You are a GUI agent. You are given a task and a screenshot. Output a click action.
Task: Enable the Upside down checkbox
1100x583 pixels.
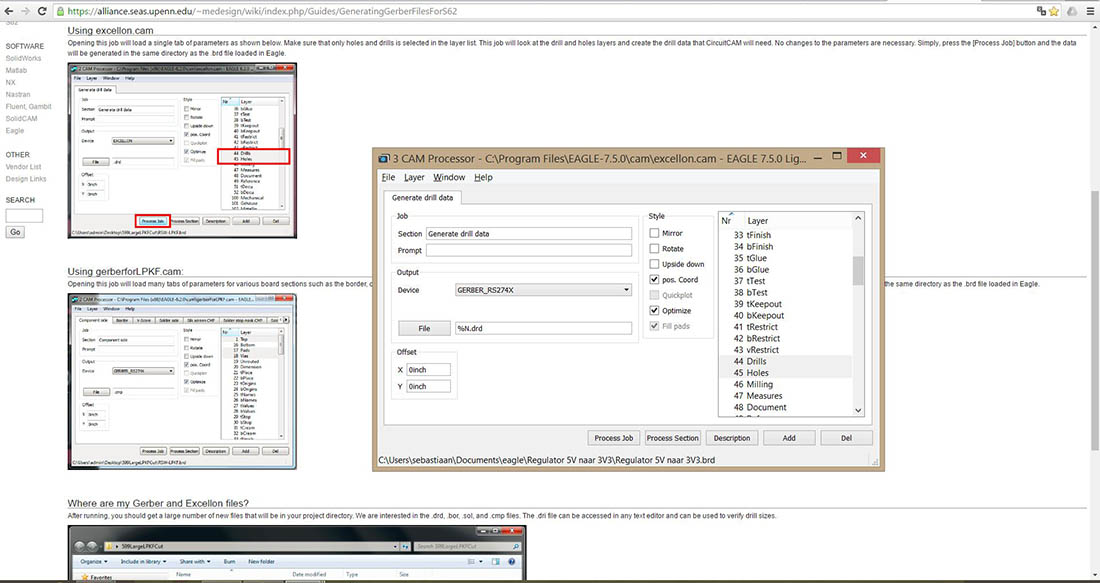coord(655,264)
